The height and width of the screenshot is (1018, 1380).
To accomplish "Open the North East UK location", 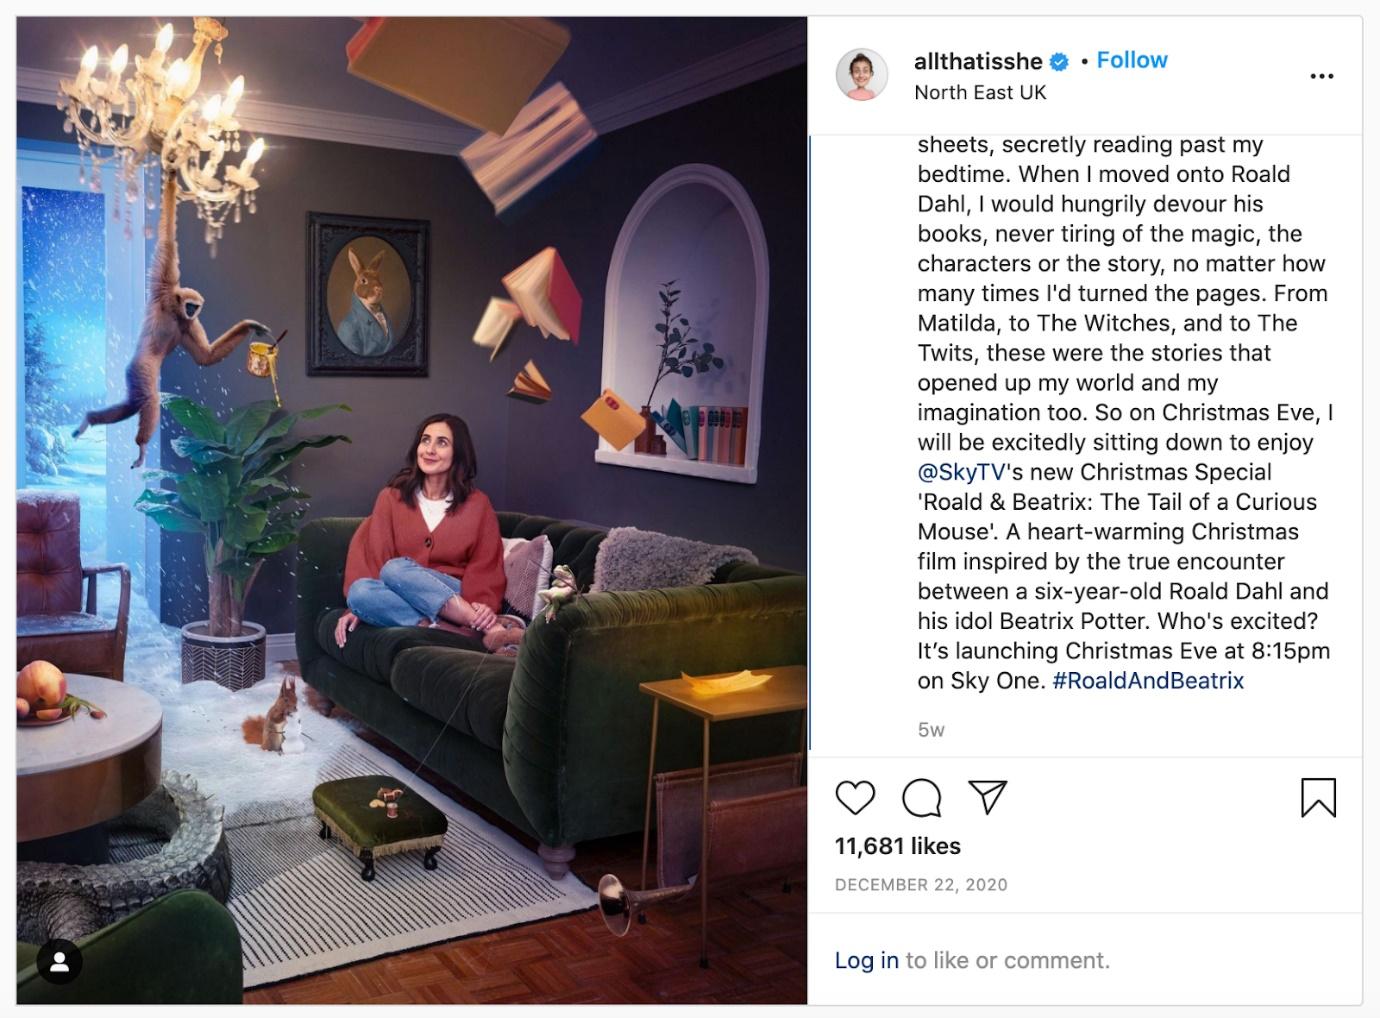I will pyautogui.click(x=980, y=92).
